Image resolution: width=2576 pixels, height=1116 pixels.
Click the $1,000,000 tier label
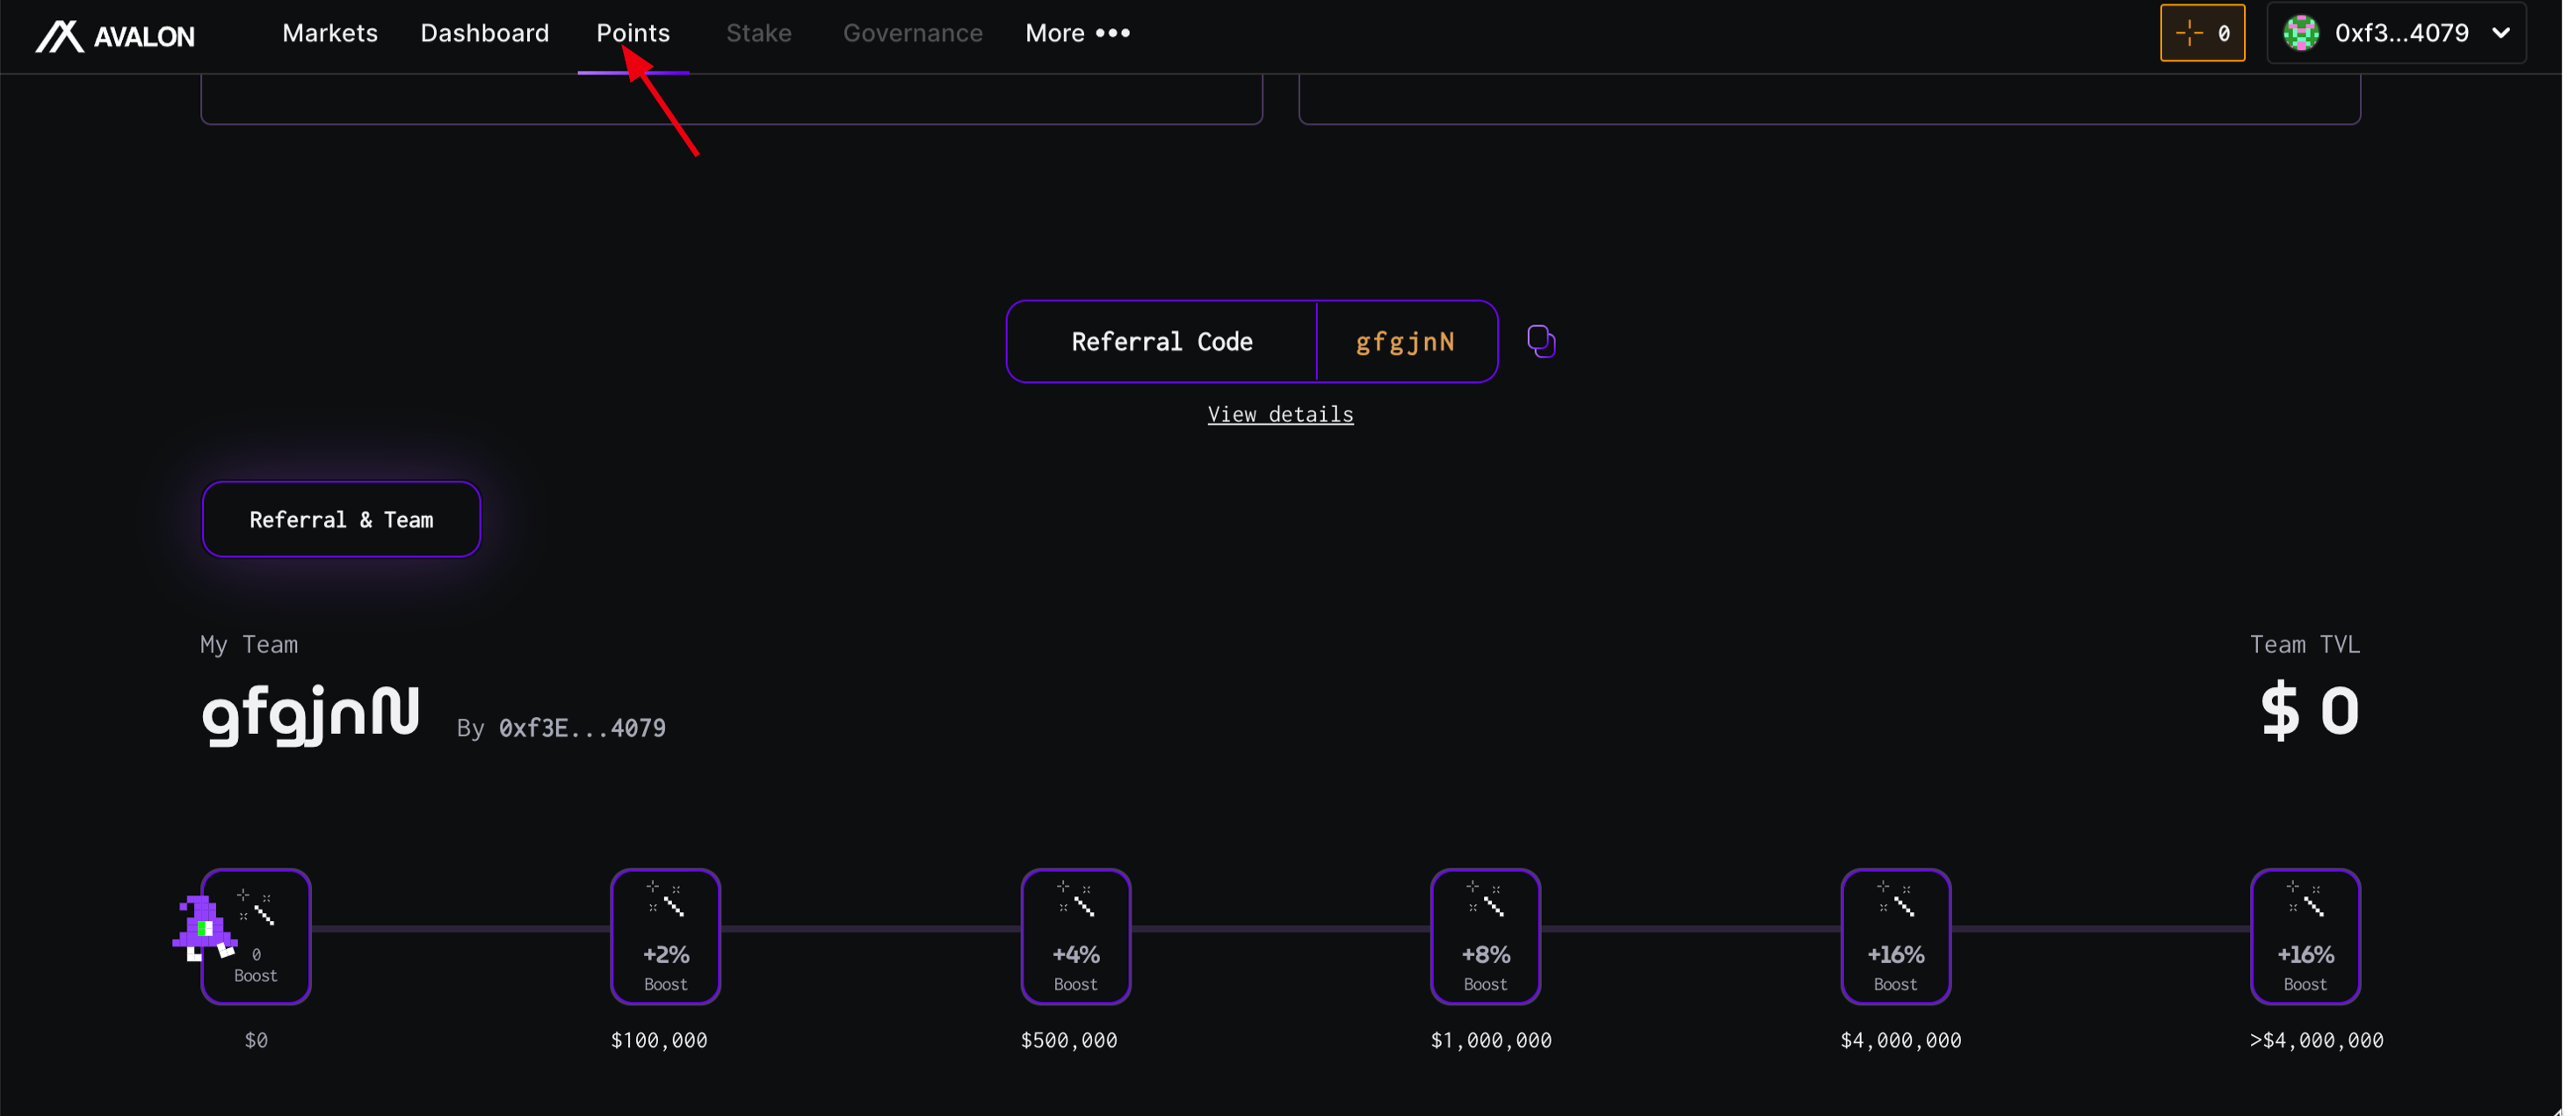pos(1491,1040)
